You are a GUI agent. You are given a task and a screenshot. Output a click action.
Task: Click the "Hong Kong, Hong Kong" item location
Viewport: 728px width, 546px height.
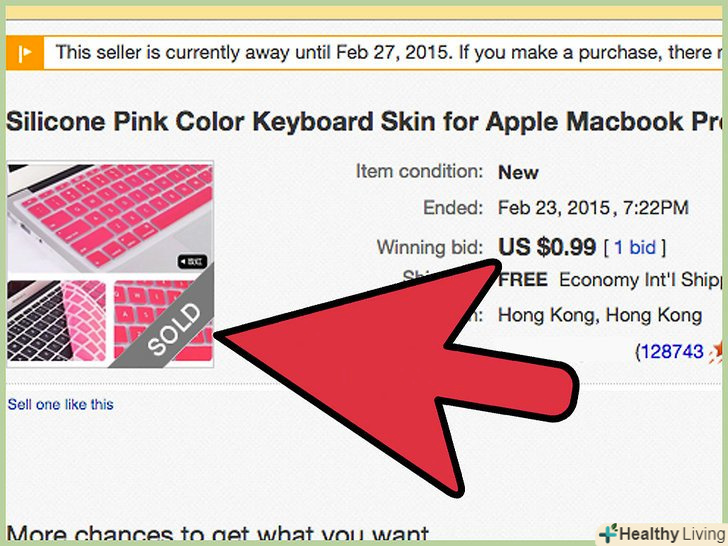pyautogui.click(x=600, y=315)
